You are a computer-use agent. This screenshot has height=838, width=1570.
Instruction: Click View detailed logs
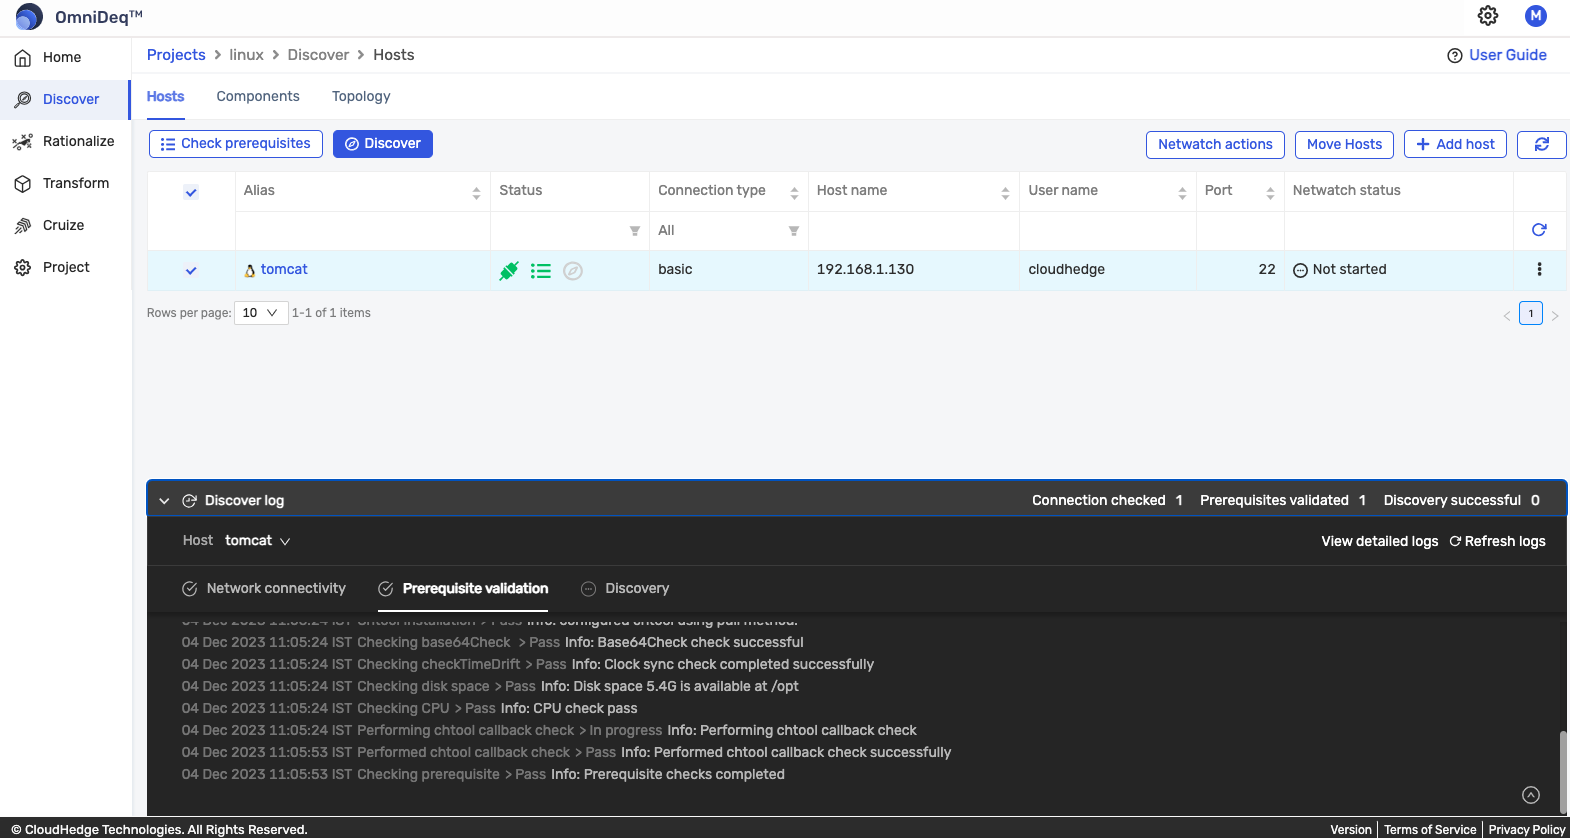point(1380,542)
